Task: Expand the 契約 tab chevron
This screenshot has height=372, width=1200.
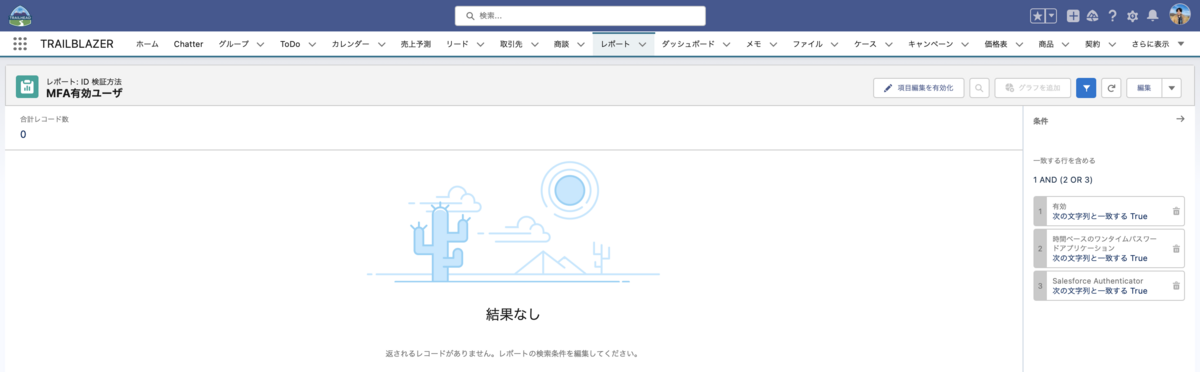Action: coord(1112,45)
